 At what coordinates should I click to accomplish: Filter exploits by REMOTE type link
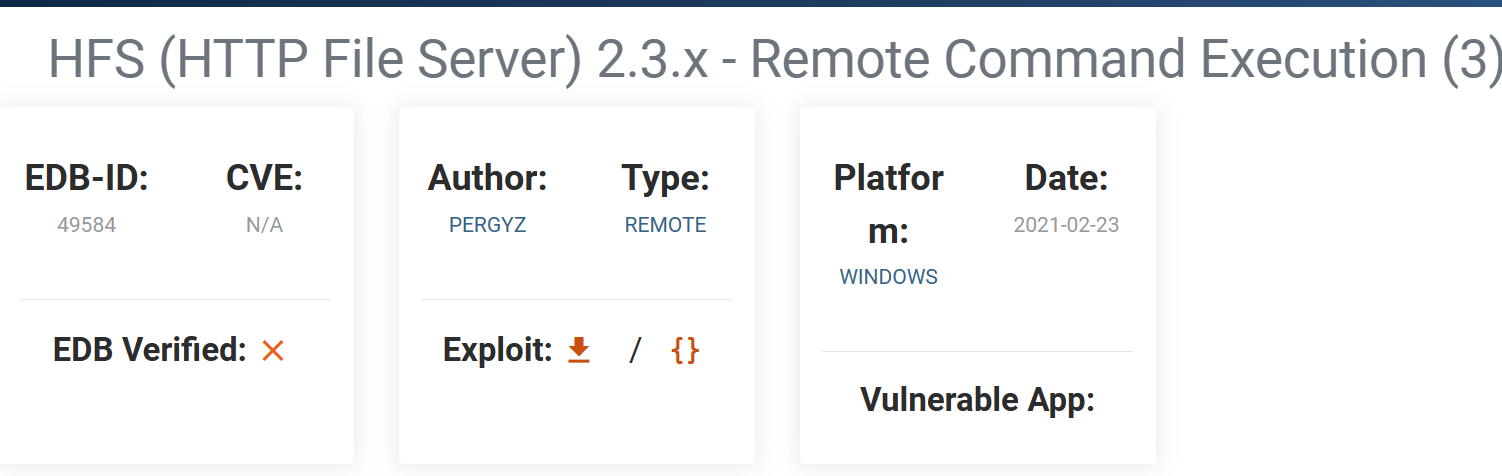click(x=665, y=225)
